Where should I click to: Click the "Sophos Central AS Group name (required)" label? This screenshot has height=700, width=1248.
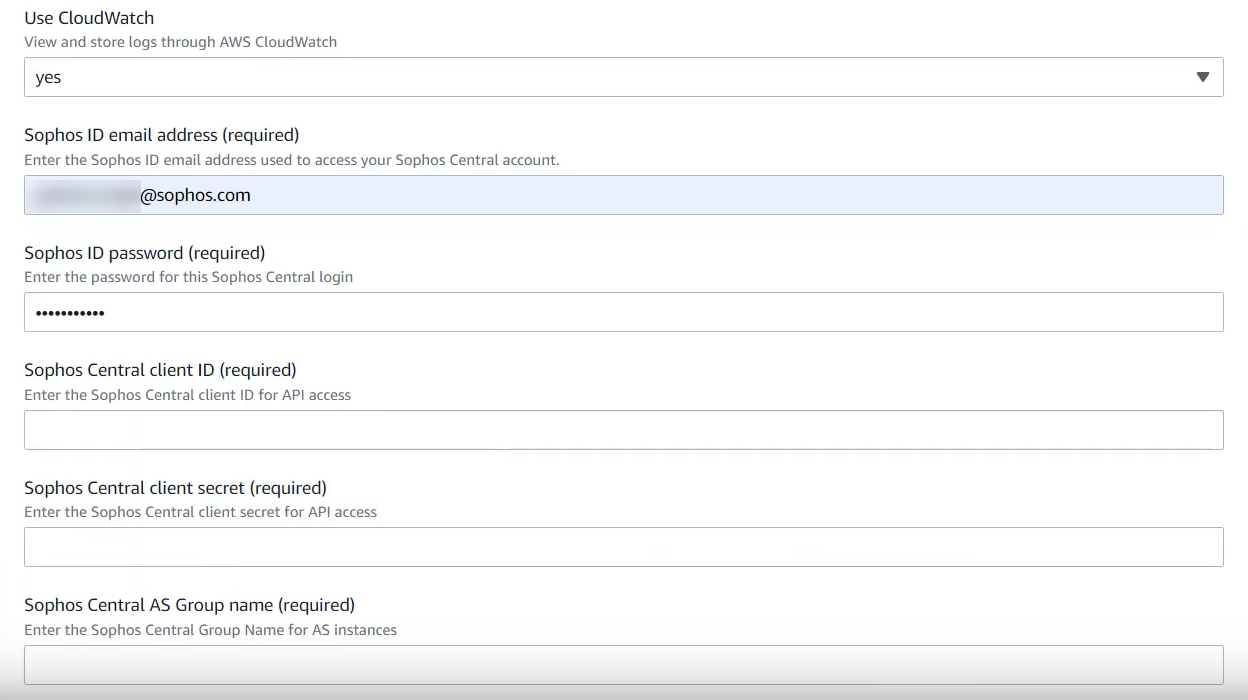pyautogui.click(x=189, y=605)
